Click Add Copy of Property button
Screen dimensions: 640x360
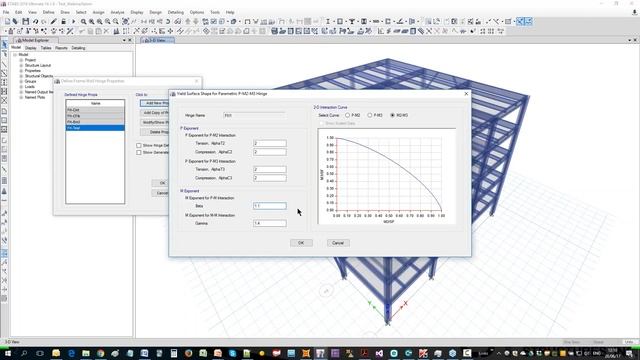pos(155,113)
